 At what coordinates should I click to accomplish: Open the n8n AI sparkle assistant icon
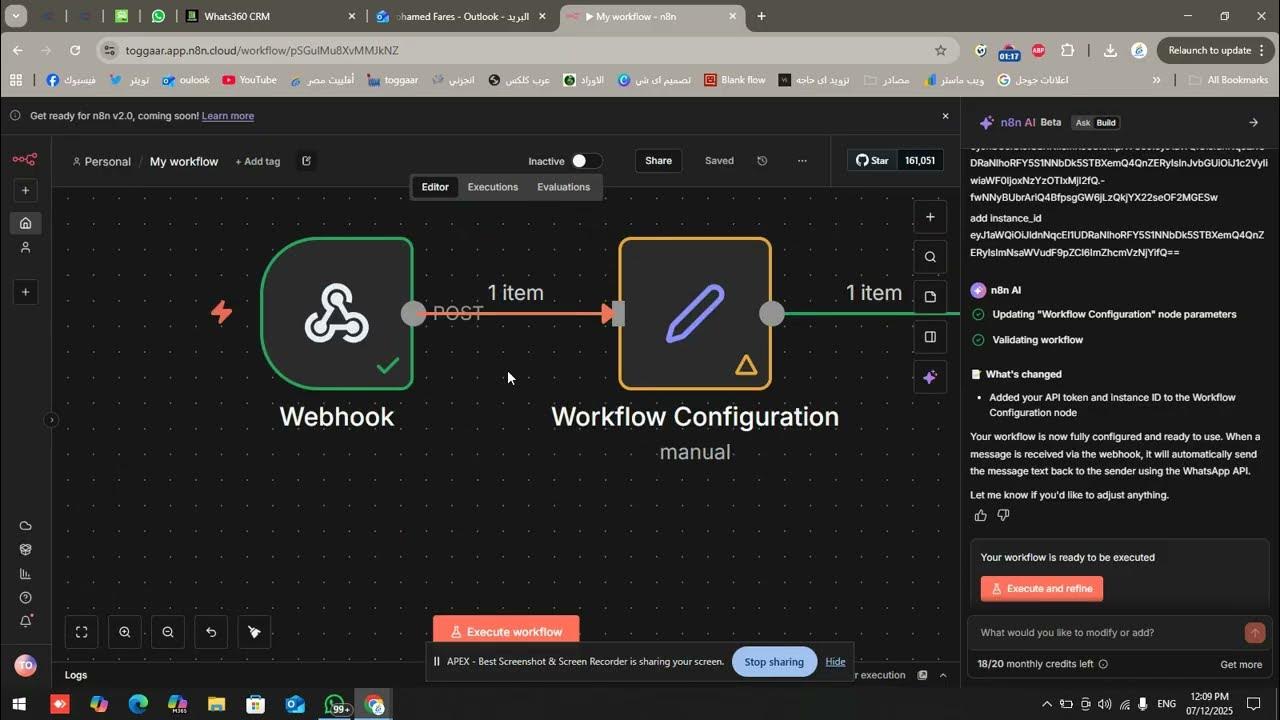pos(930,377)
